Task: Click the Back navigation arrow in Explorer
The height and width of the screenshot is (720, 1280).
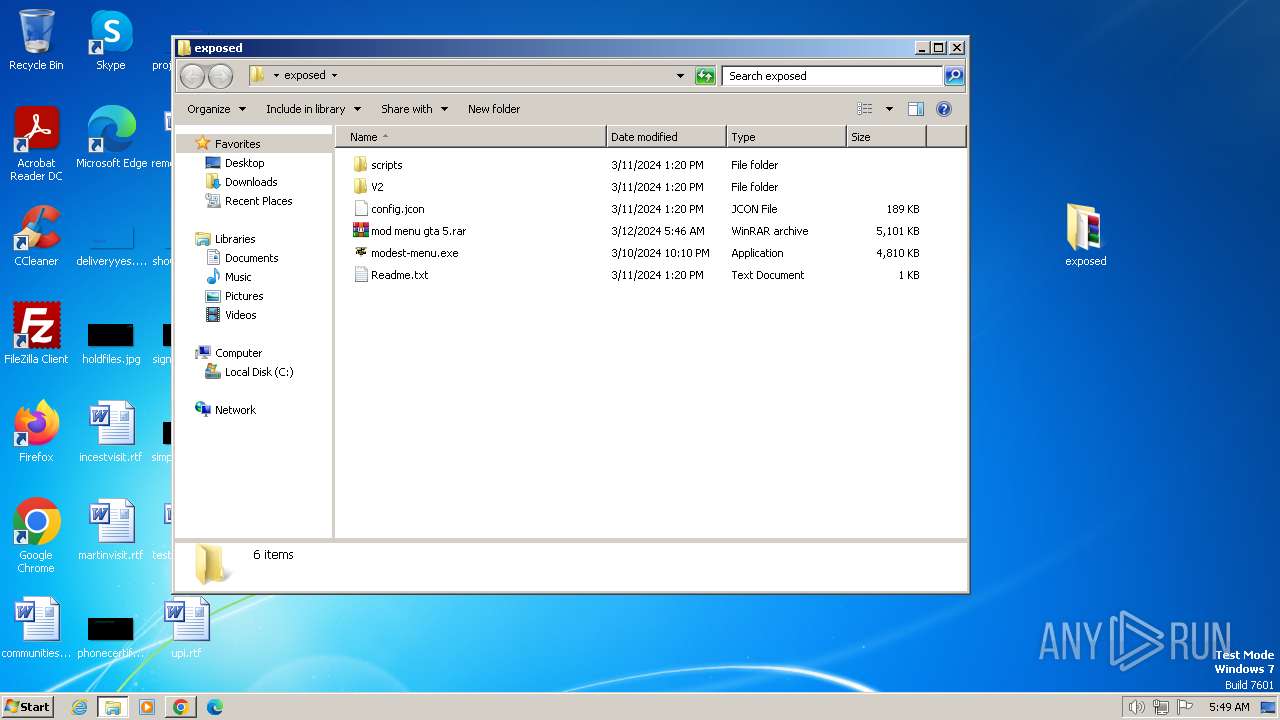Action: pos(192,76)
